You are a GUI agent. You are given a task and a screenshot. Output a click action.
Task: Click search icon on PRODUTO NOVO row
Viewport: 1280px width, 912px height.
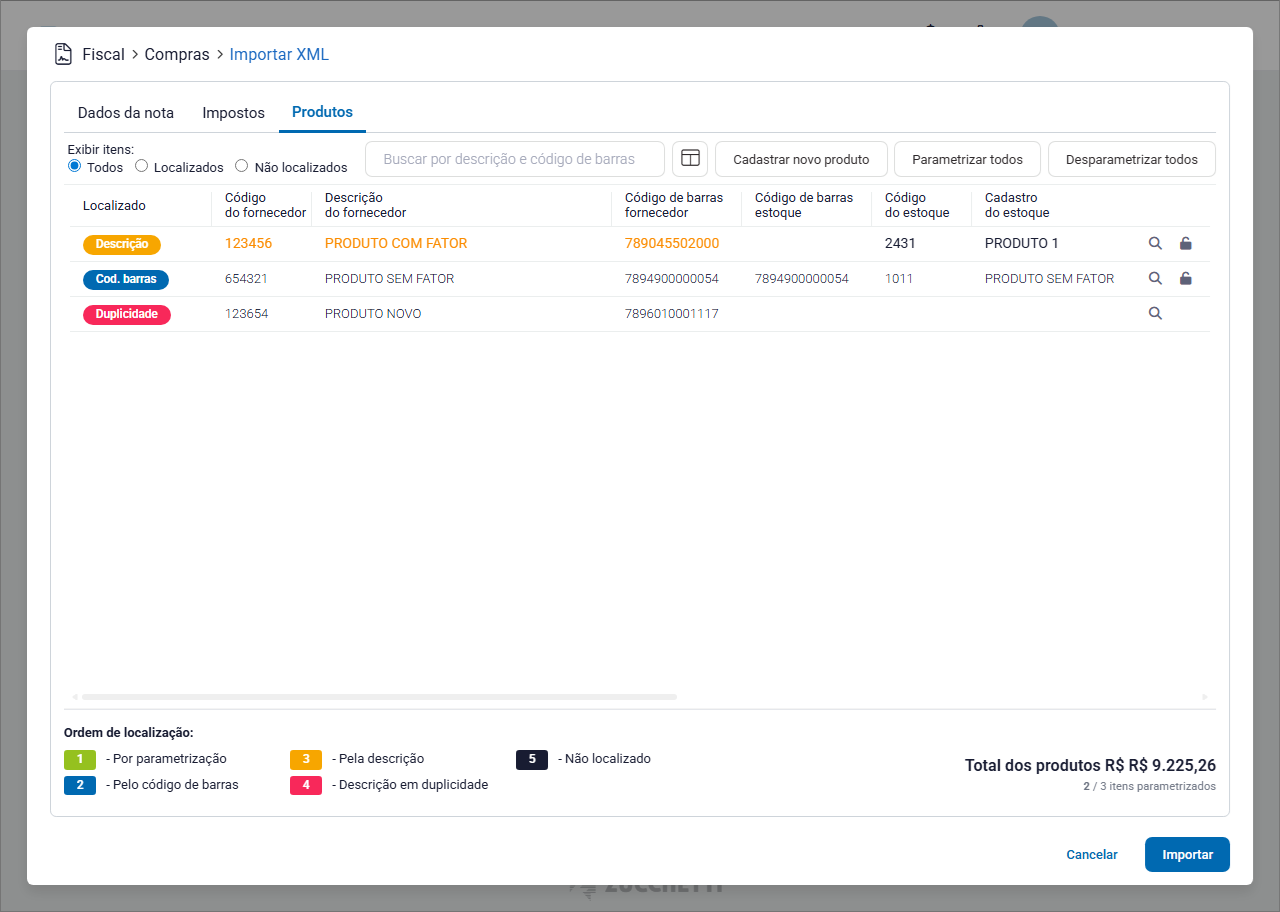click(1155, 314)
